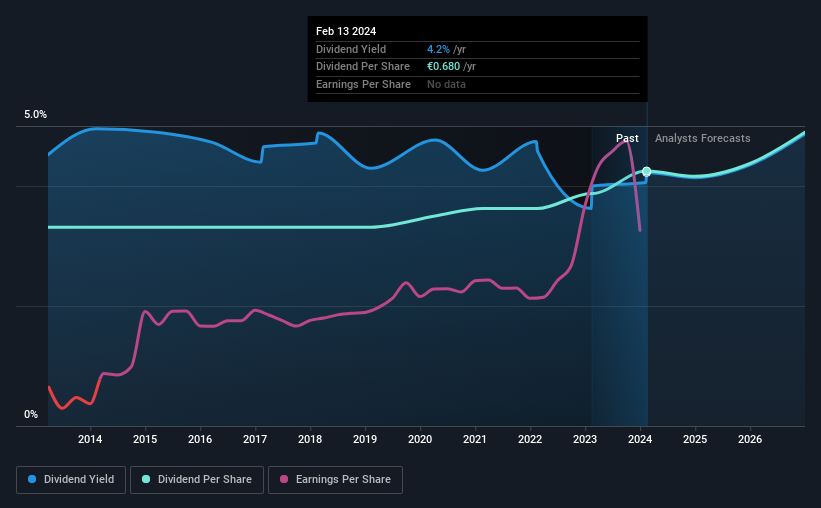Screen dimensions: 821x508
Task: Click the 2018 x-axis year label
Action: click(310, 439)
